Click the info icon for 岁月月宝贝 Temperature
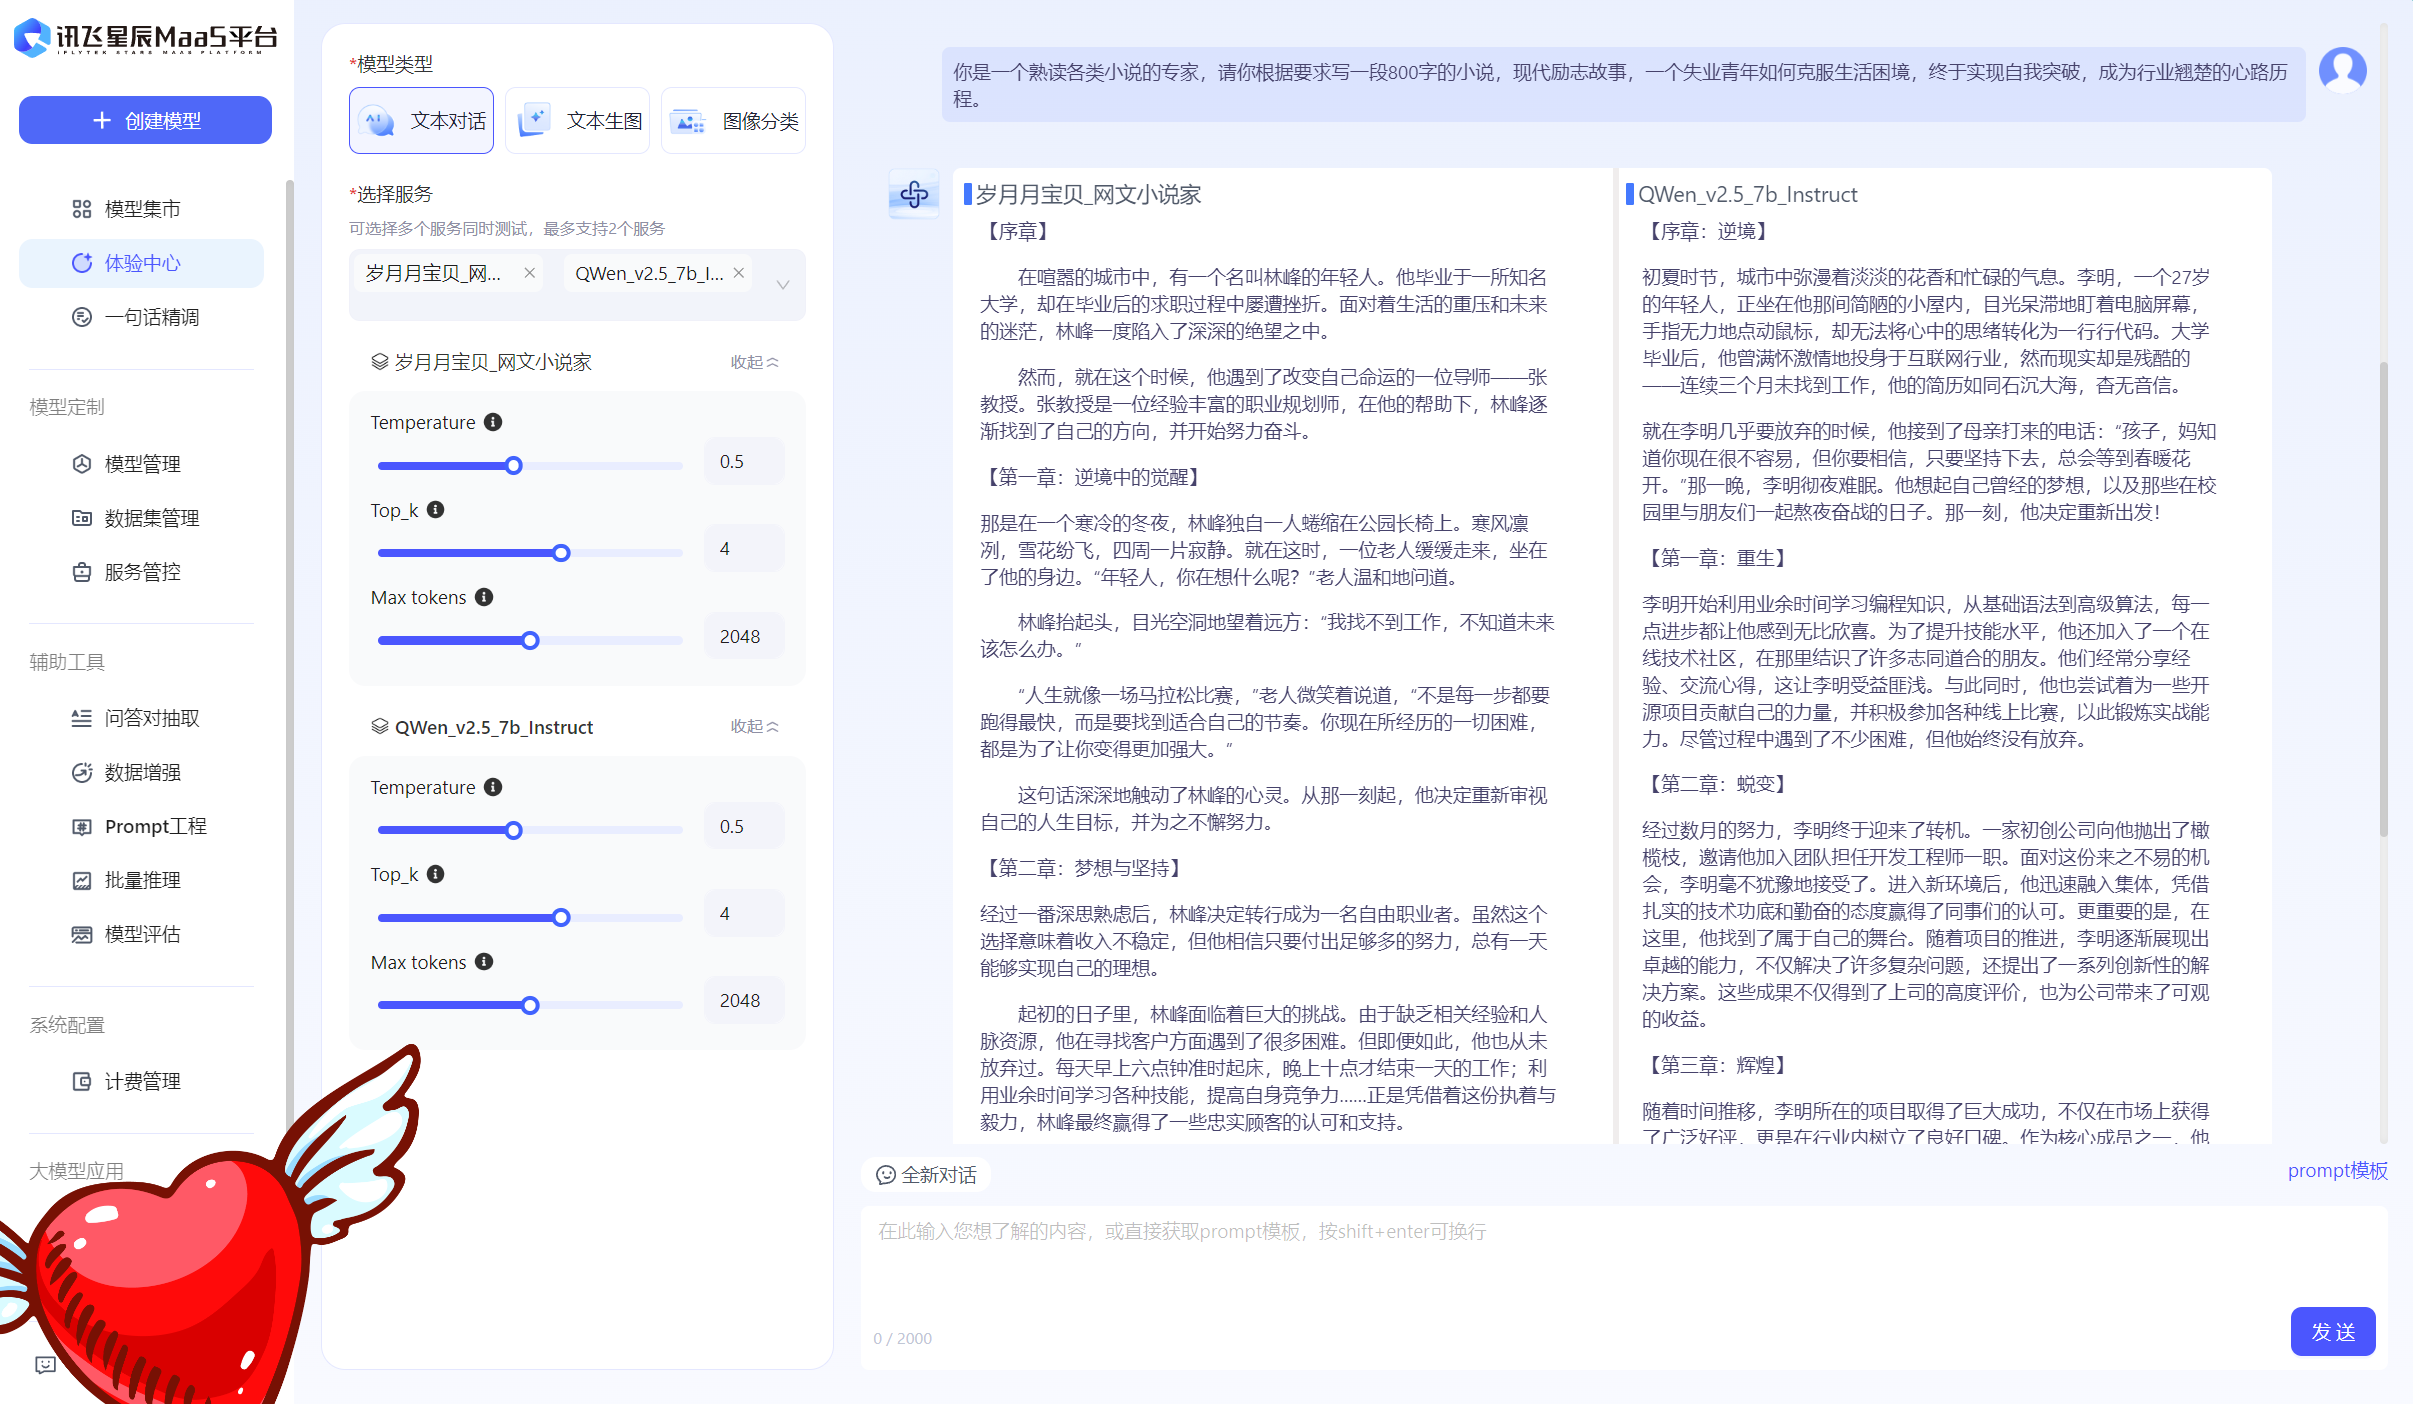This screenshot has height=1404, width=2413. [493, 422]
